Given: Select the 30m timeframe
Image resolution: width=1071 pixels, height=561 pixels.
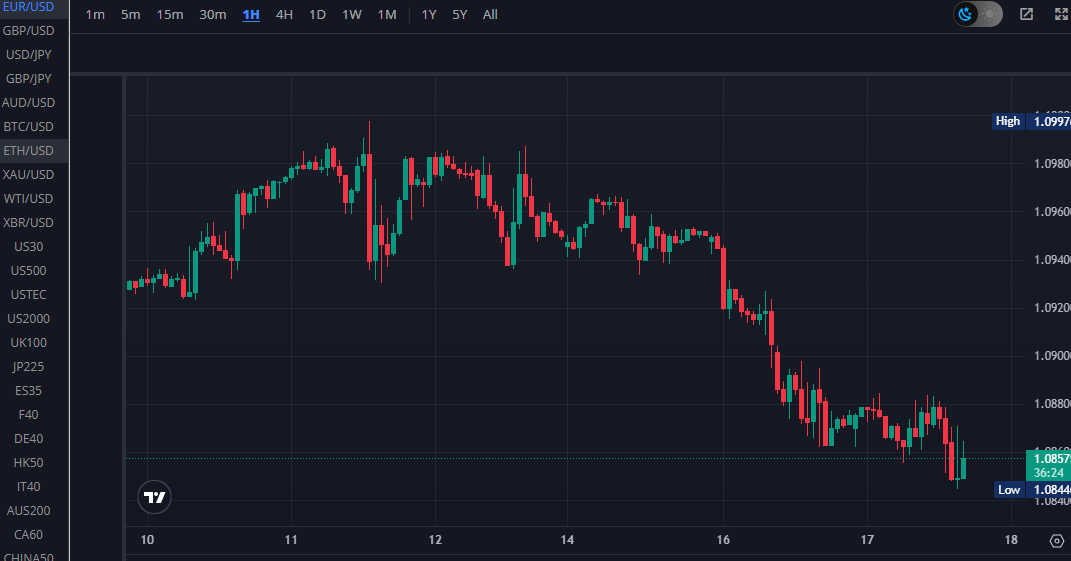Looking at the screenshot, I should pyautogui.click(x=212, y=14).
